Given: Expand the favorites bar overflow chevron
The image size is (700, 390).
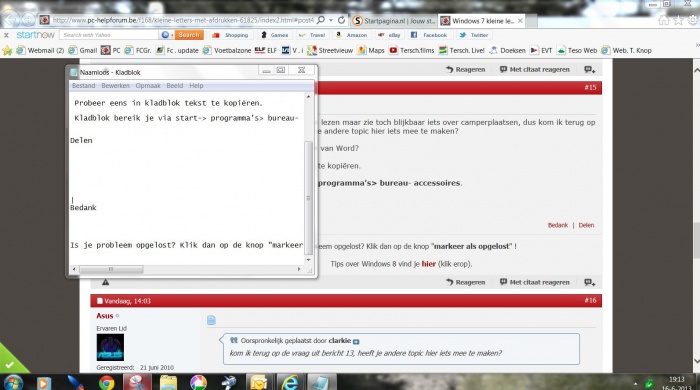Looking at the screenshot, I should point(697,45).
